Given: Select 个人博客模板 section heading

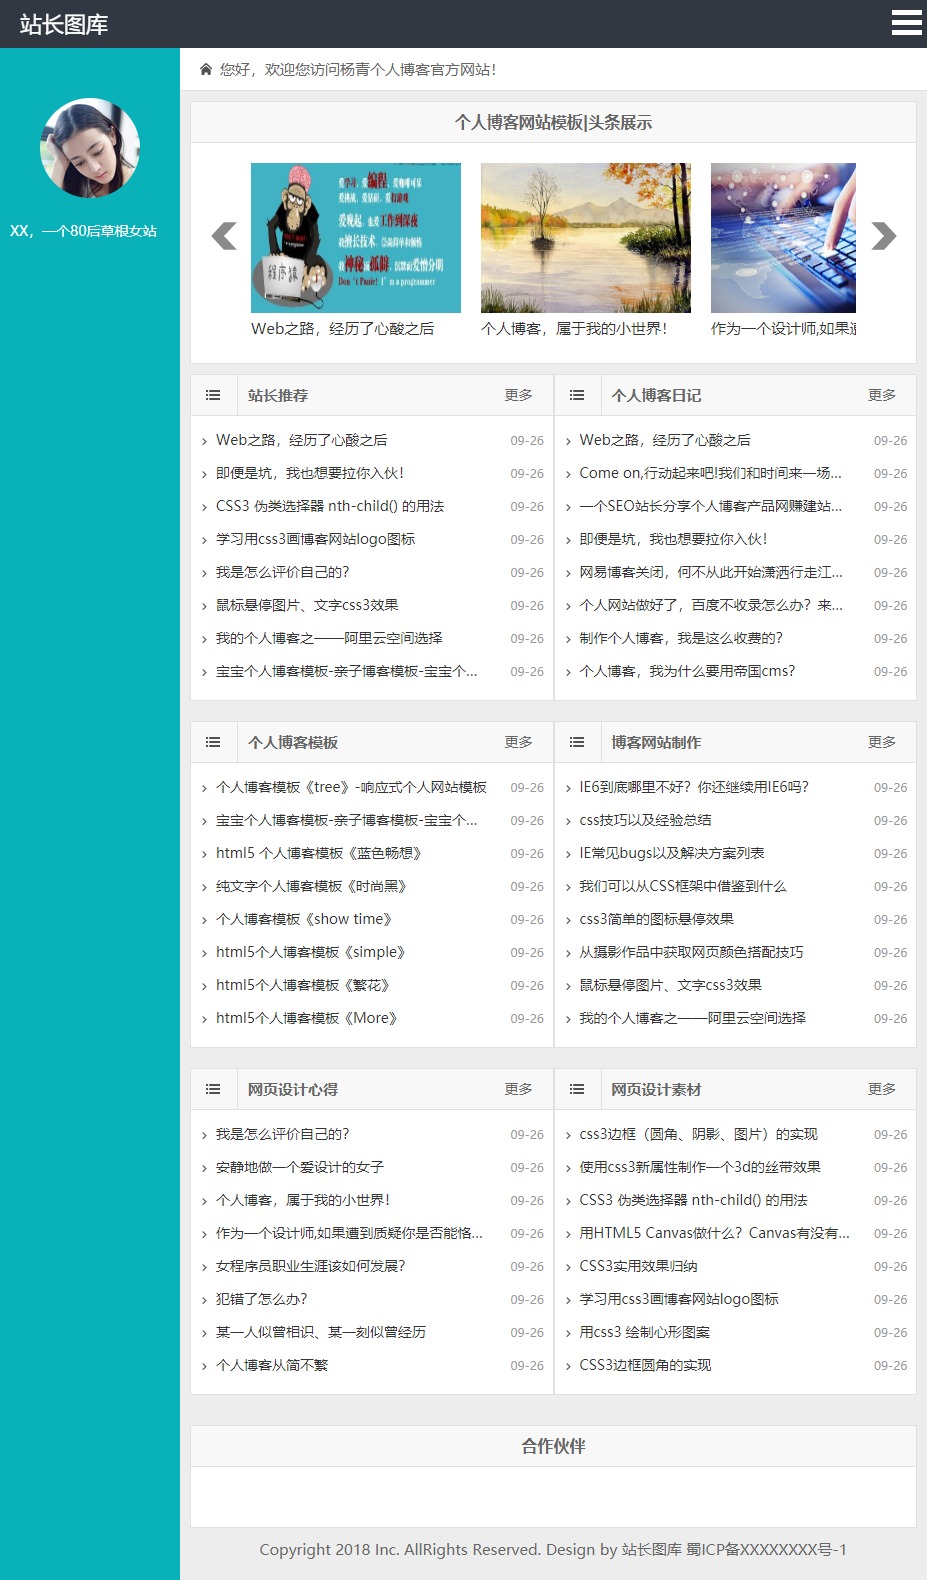Looking at the screenshot, I should 293,742.
